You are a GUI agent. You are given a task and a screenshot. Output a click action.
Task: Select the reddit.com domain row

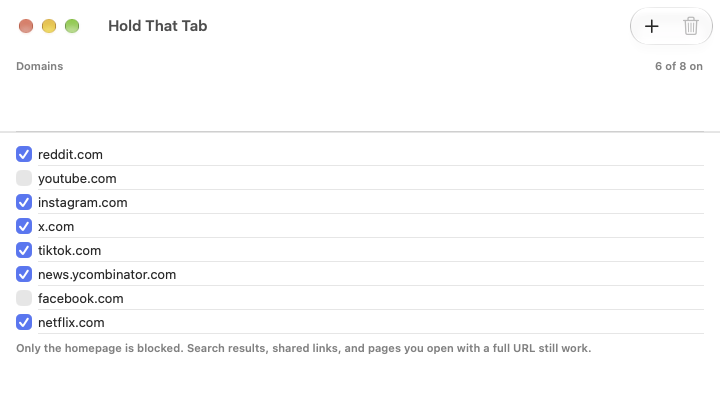coord(360,154)
